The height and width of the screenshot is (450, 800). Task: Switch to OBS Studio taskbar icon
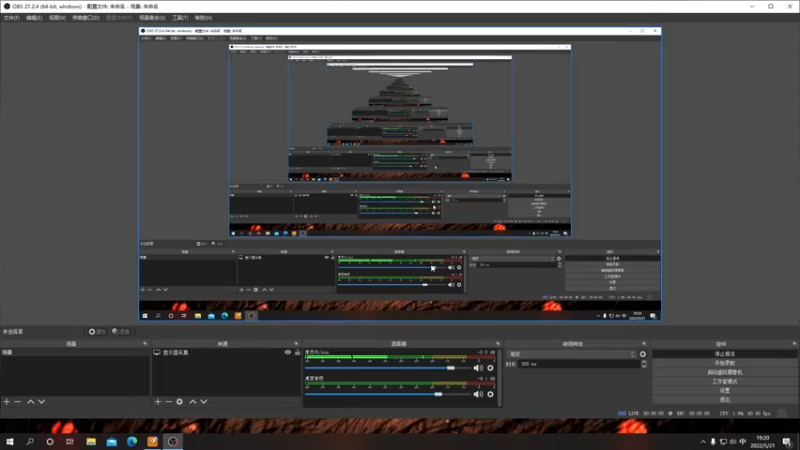coord(173,441)
